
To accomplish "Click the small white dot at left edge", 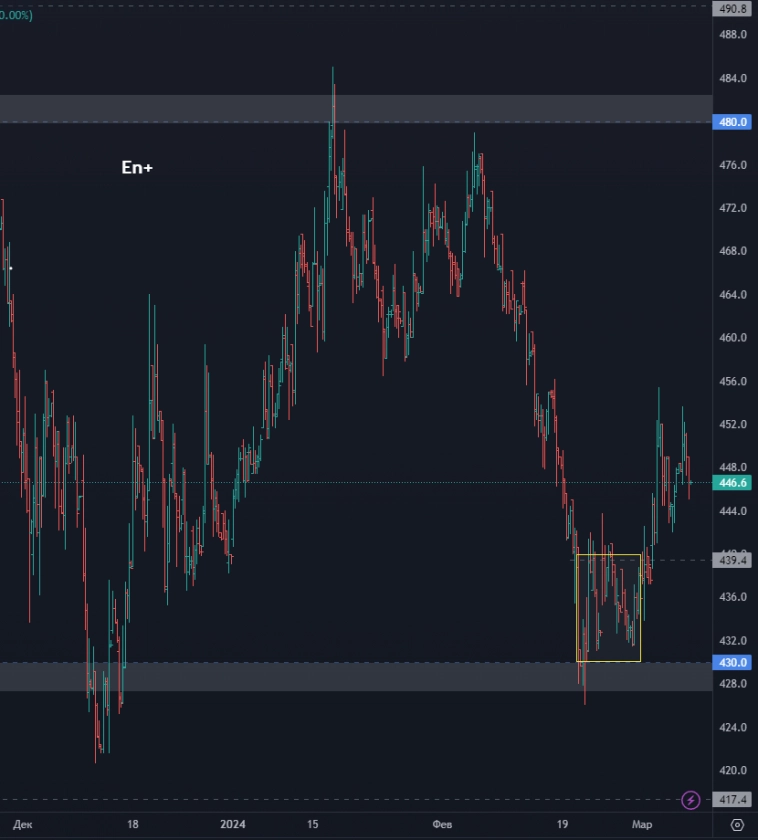I will [11, 268].
